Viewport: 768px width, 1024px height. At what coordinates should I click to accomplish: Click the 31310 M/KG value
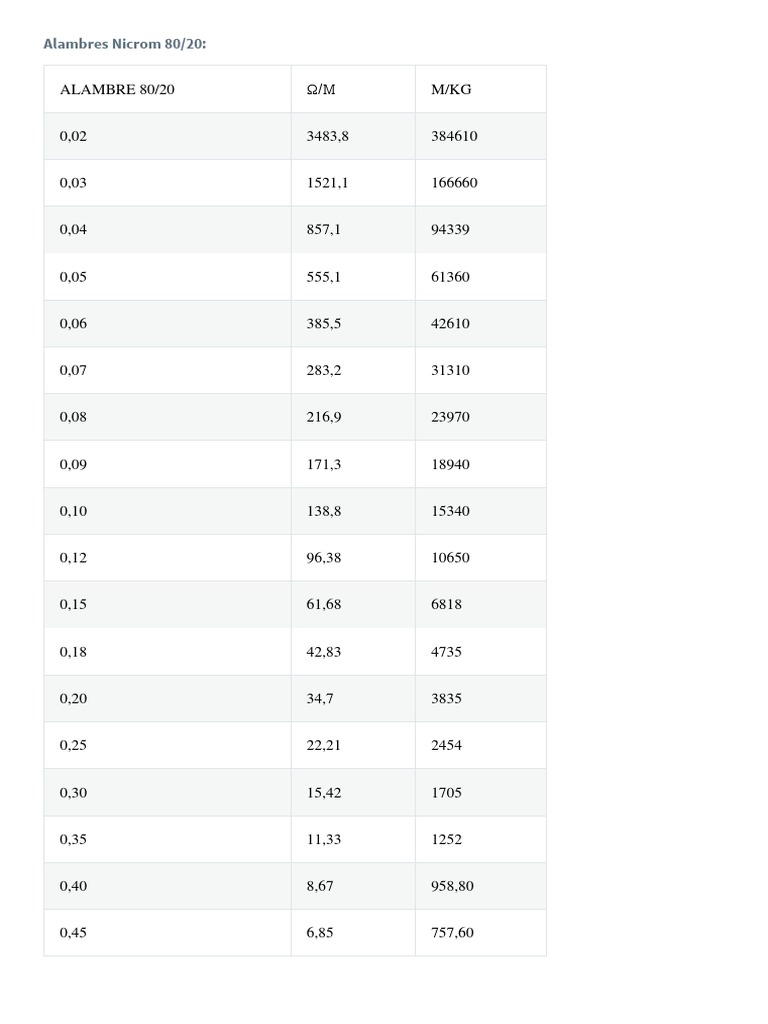450,370
